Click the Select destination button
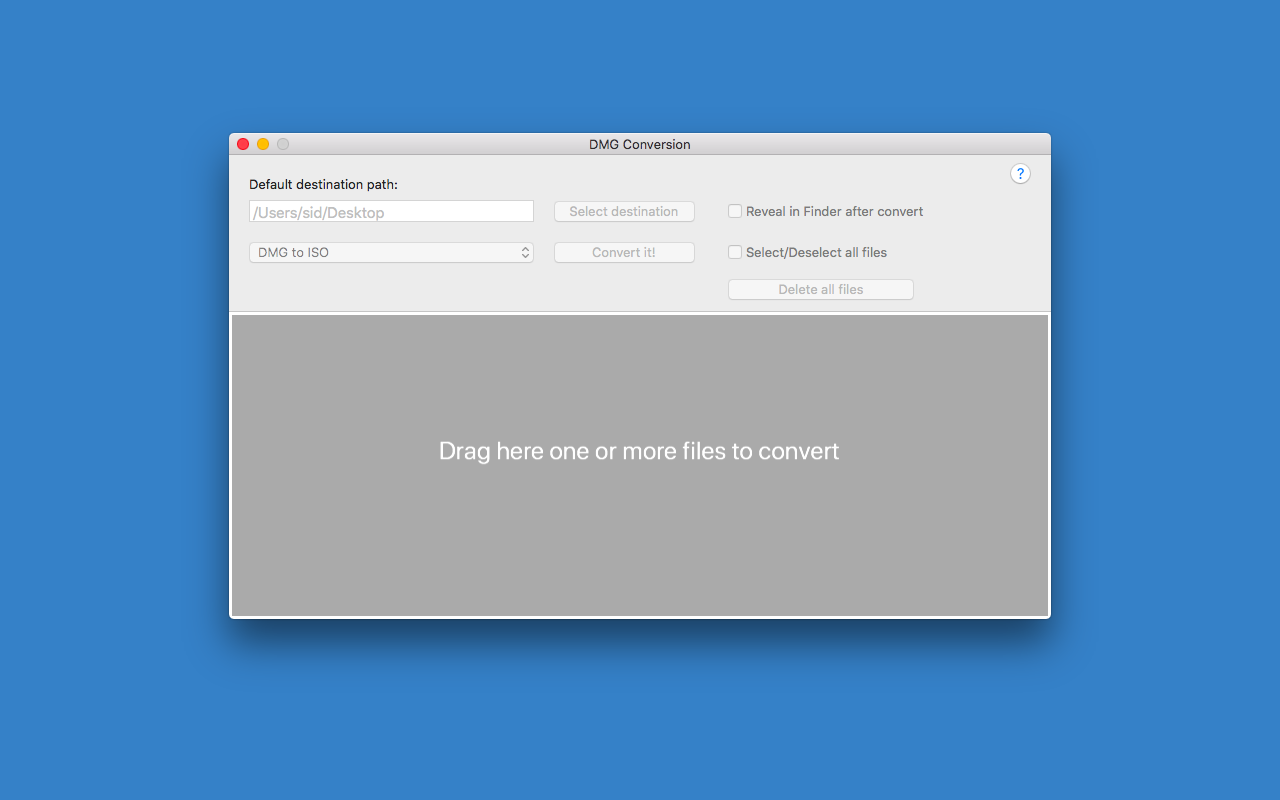The width and height of the screenshot is (1280, 800). (624, 212)
